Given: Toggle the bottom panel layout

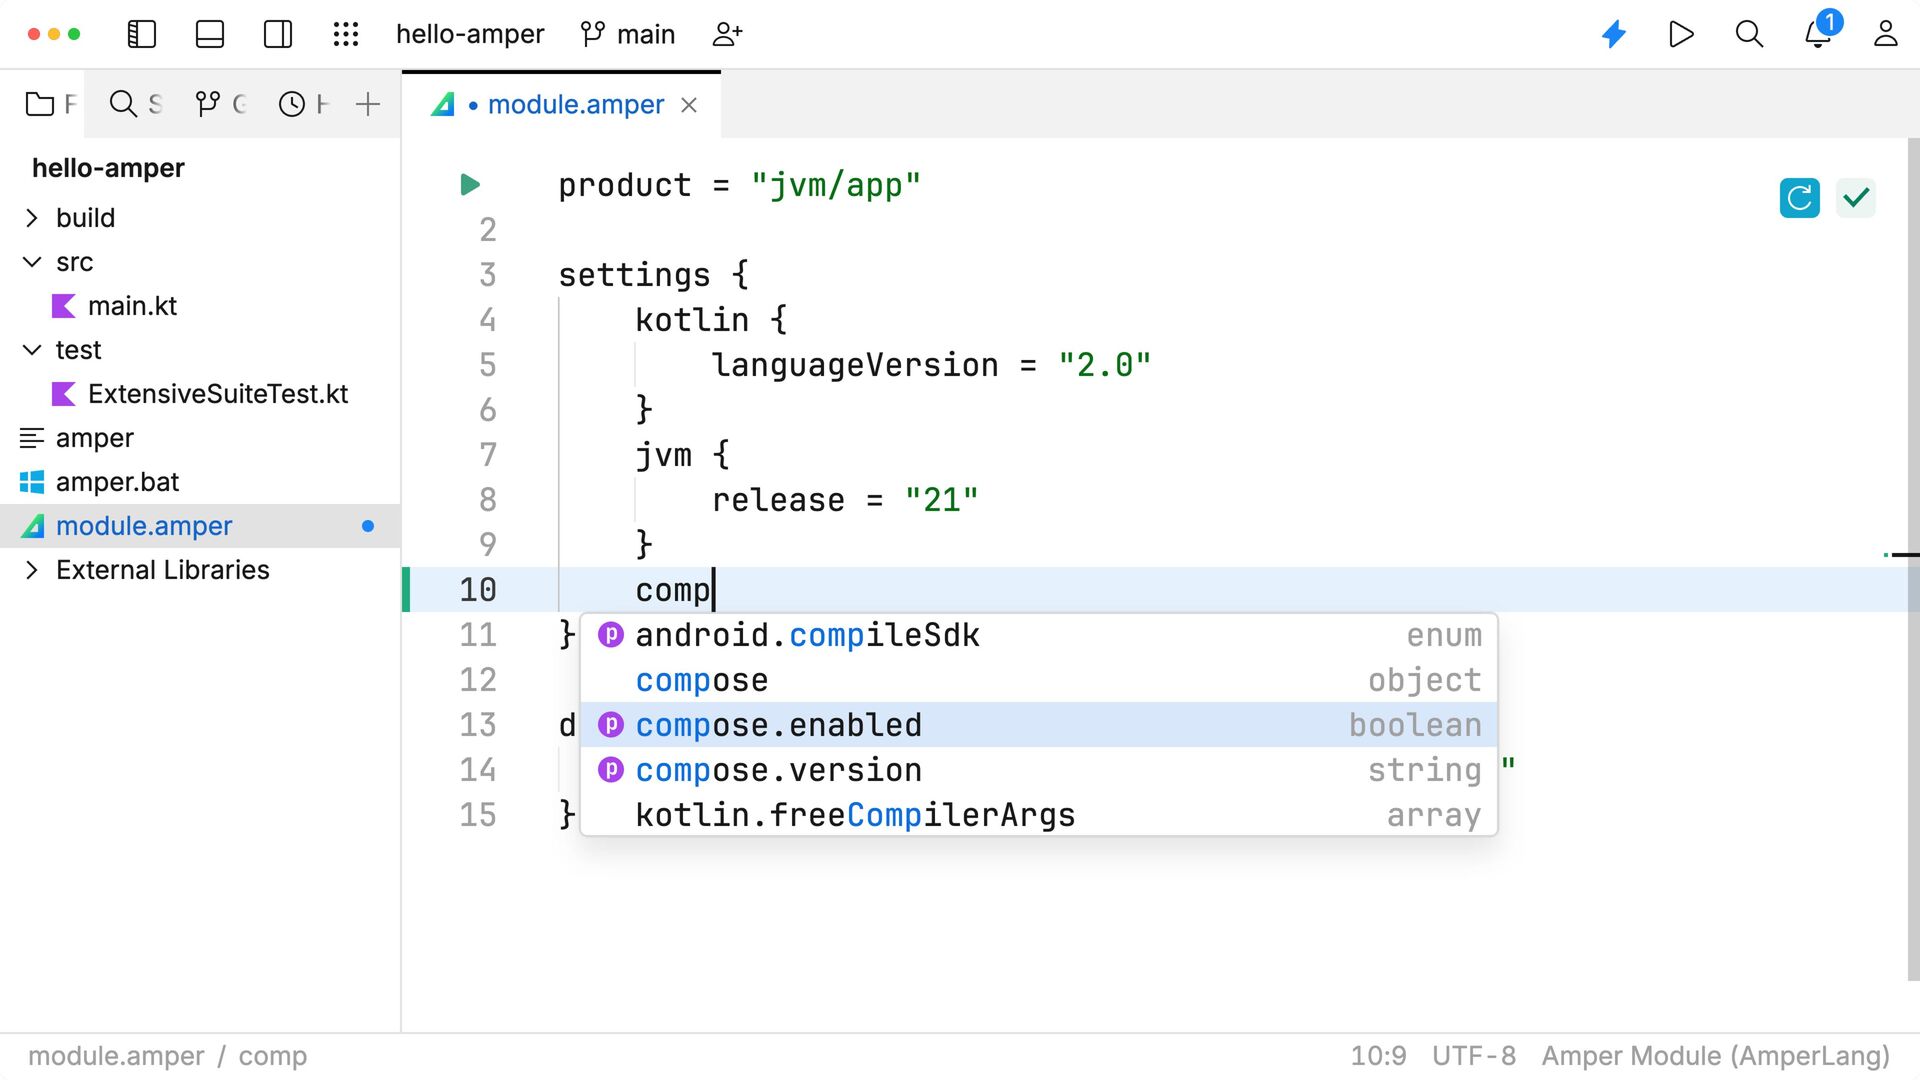Looking at the screenshot, I should (x=210, y=34).
